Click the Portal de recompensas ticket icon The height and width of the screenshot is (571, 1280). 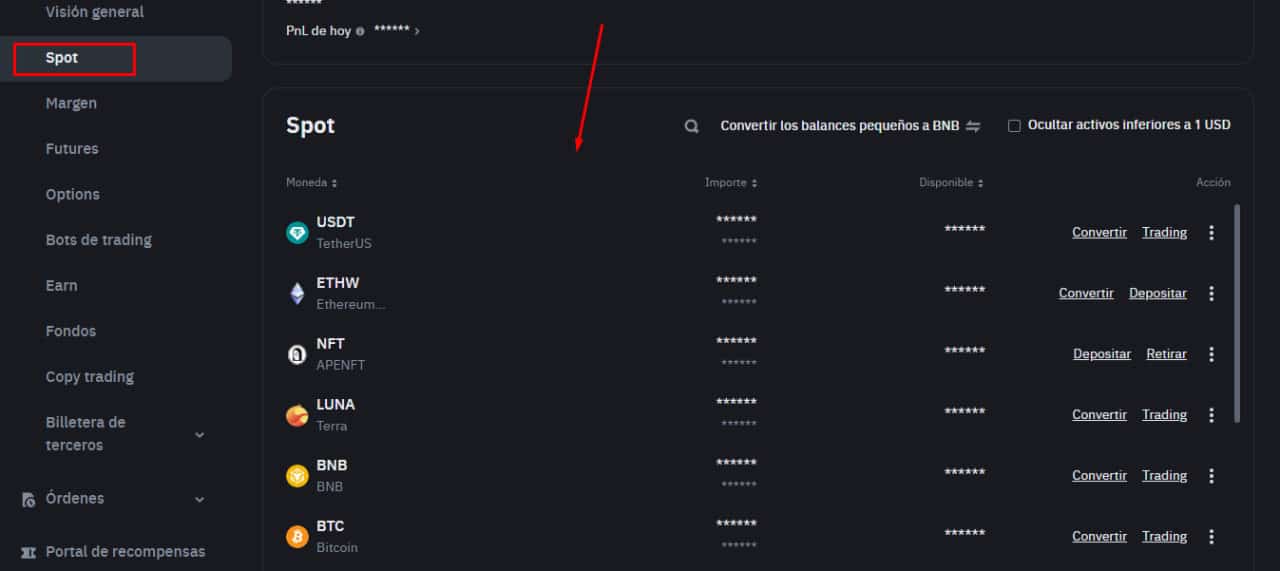[29, 552]
